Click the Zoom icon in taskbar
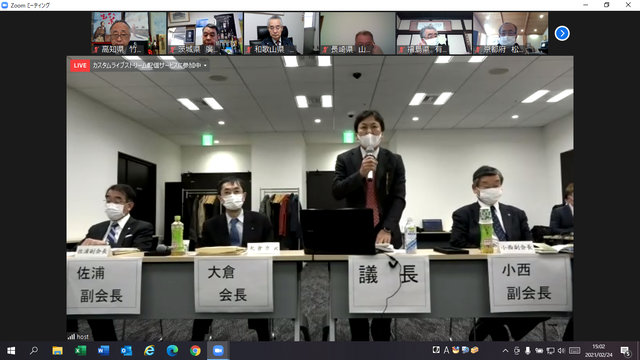640x360 pixels. pos(218,351)
